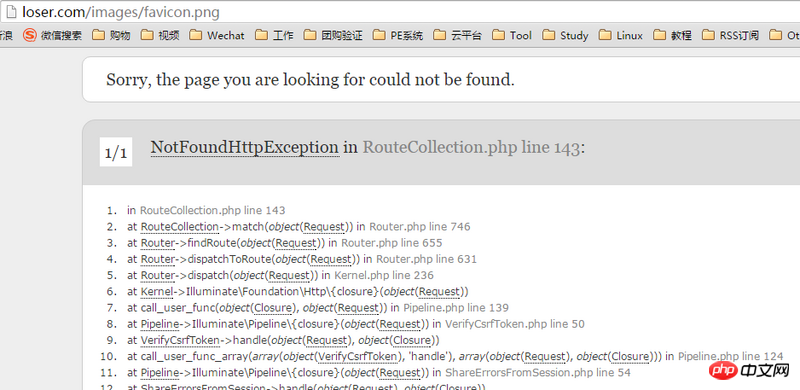Click Router class in the dispatch row 5

click(158, 275)
